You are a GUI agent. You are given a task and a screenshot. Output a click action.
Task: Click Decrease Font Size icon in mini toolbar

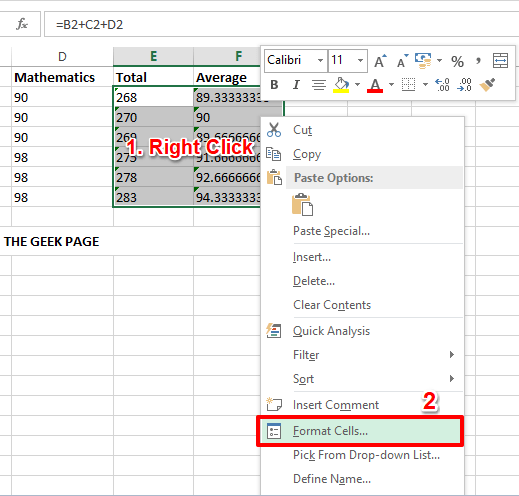point(402,61)
